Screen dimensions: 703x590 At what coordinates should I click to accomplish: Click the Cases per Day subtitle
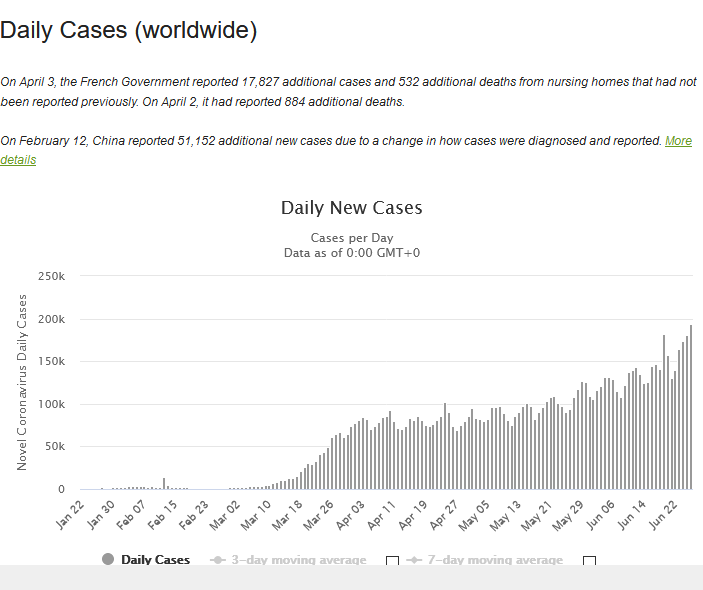coord(351,238)
